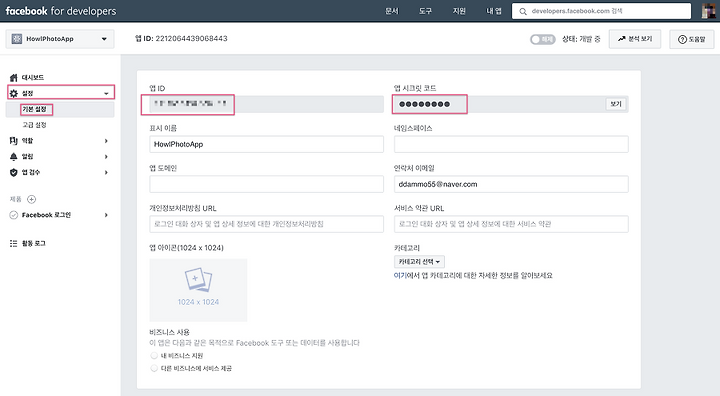Open 대시보드 in the sidebar
720x396 pixels.
pyautogui.click(x=33, y=78)
